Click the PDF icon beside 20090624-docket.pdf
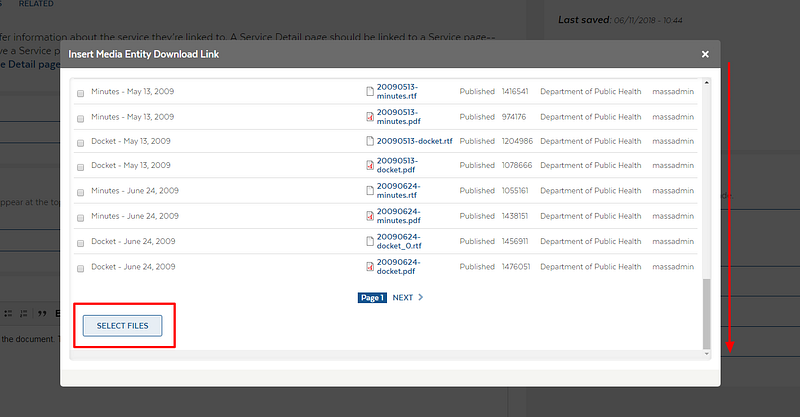 tap(370, 266)
